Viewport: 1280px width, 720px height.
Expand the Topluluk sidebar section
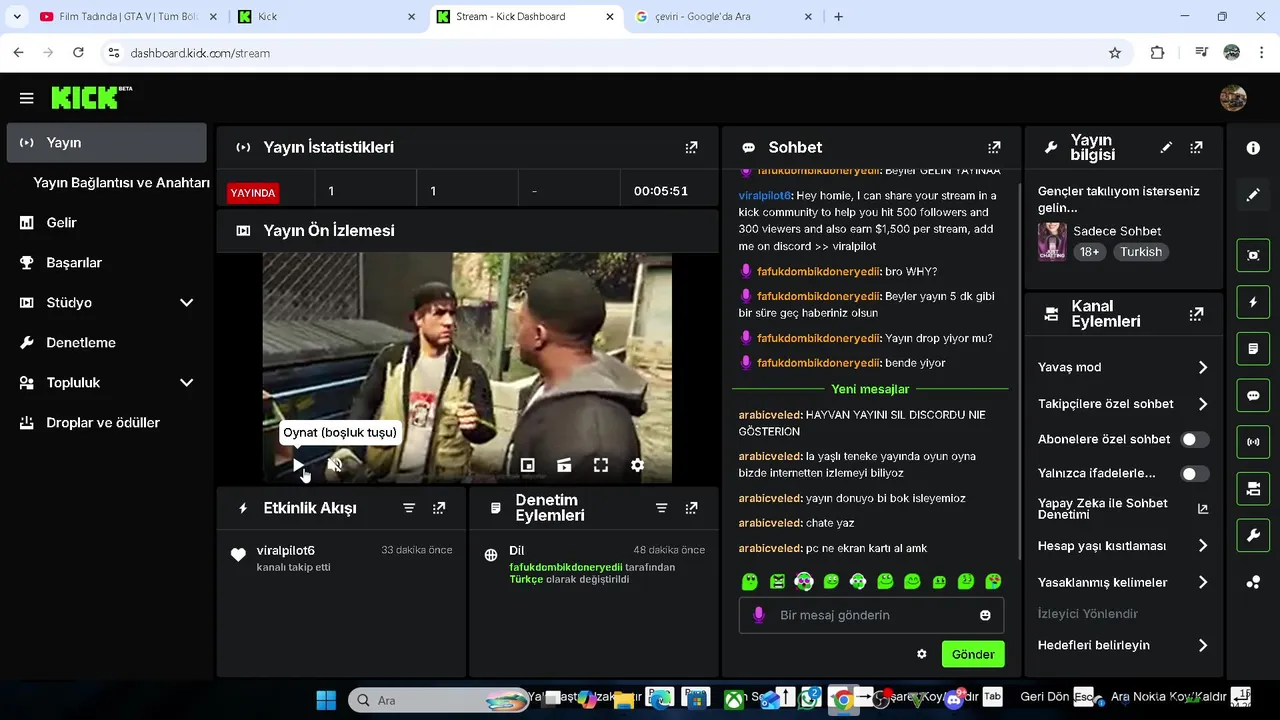point(186,382)
